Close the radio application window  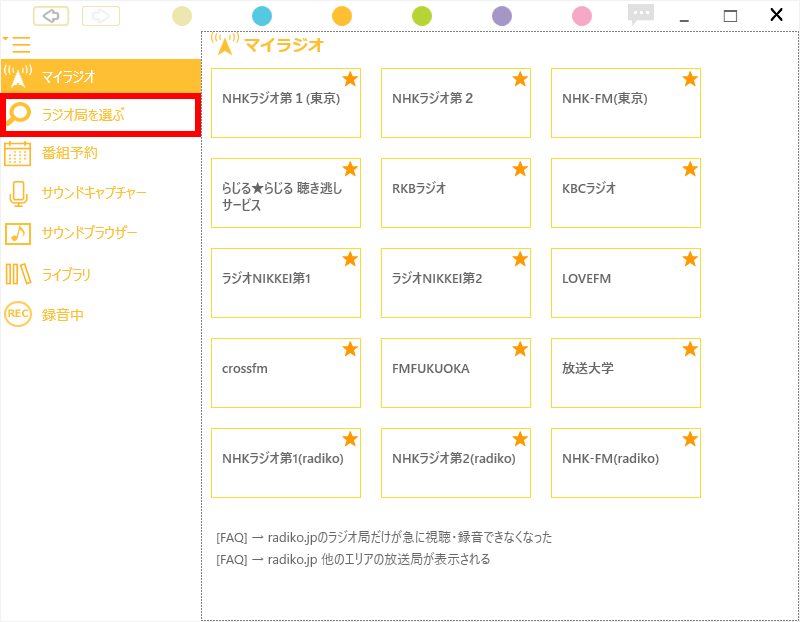coord(776,15)
